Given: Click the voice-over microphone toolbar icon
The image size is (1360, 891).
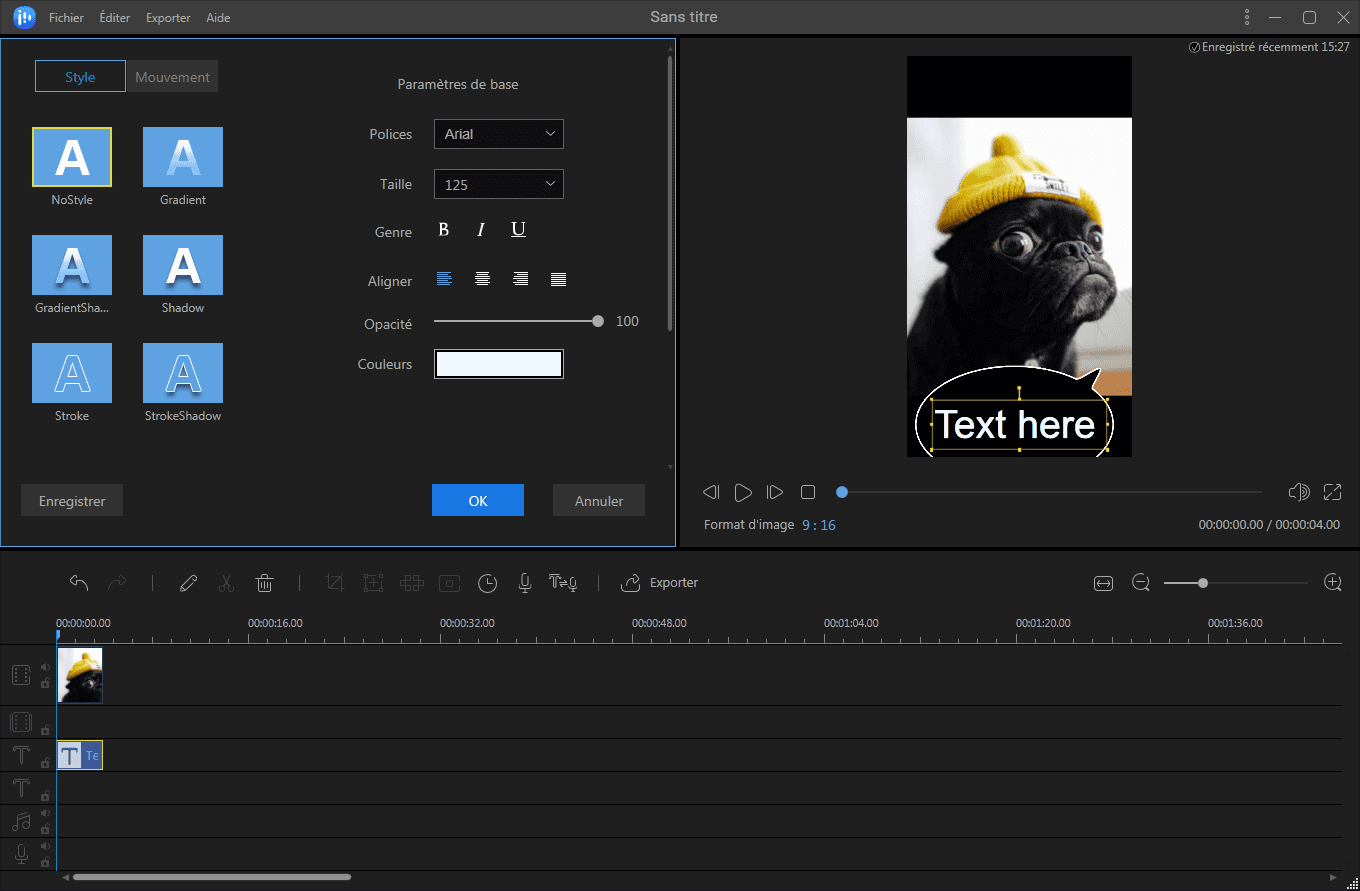Looking at the screenshot, I should point(524,583).
